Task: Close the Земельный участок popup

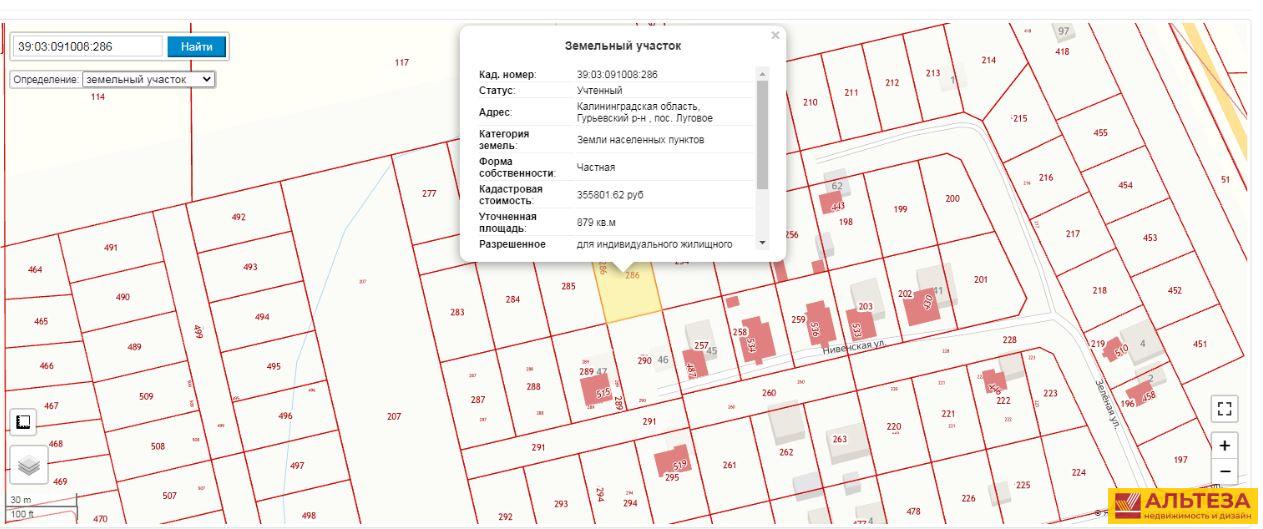Action: click(x=774, y=36)
